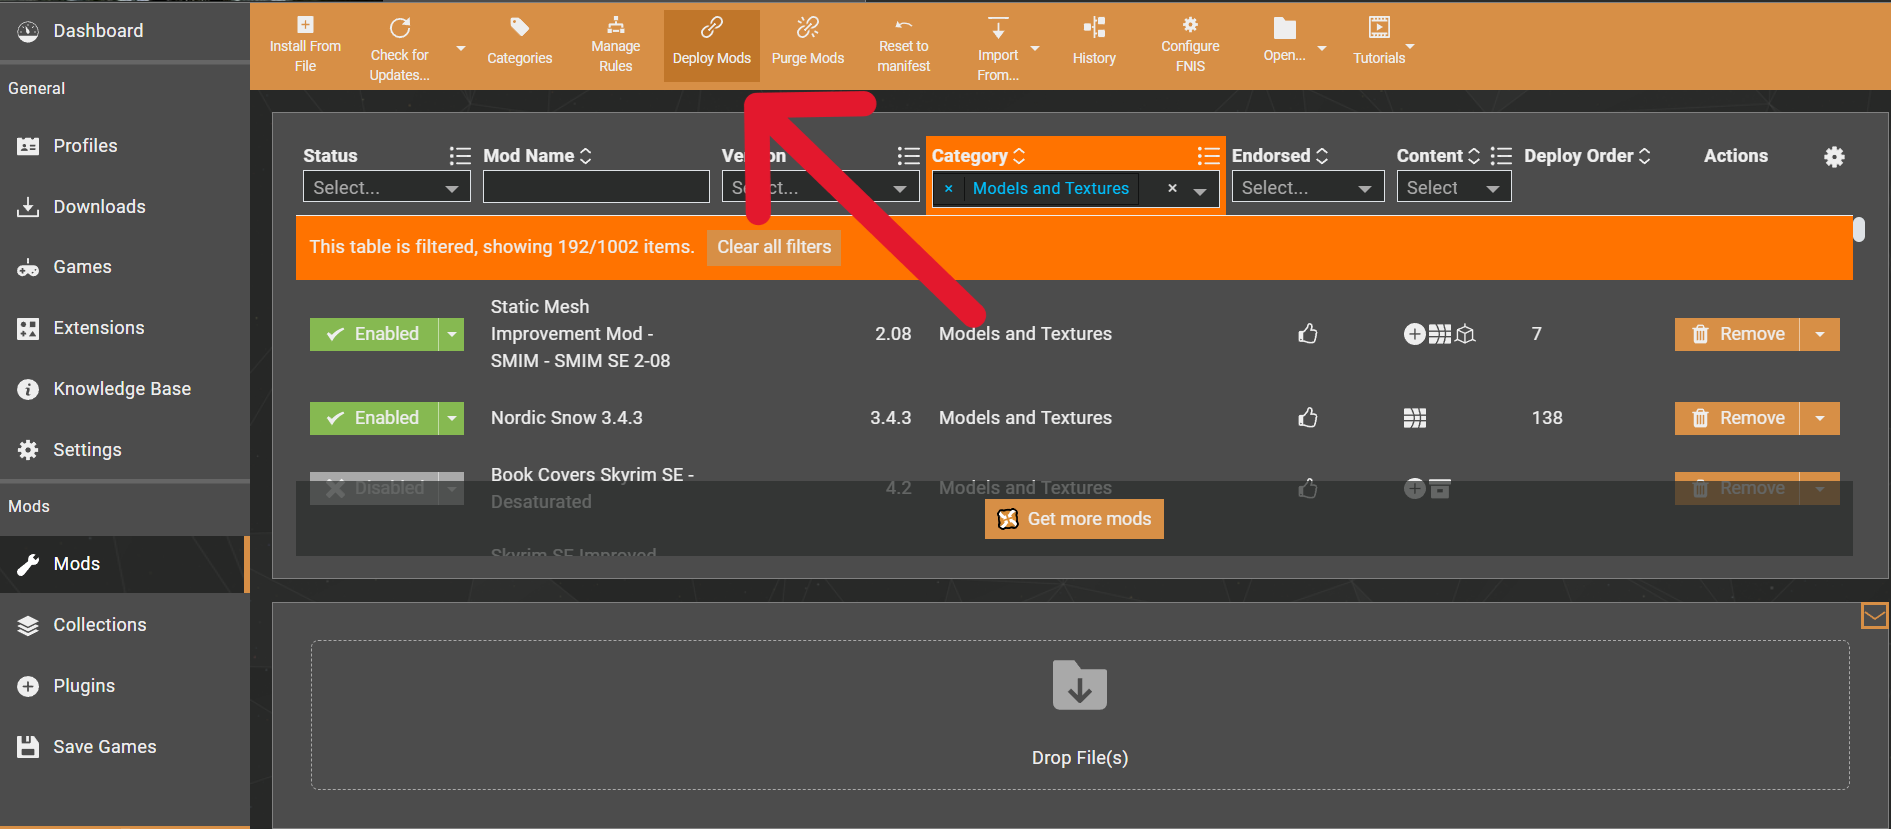Open Collections in the sidebar
1891x829 pixels.
pos(99,625)
